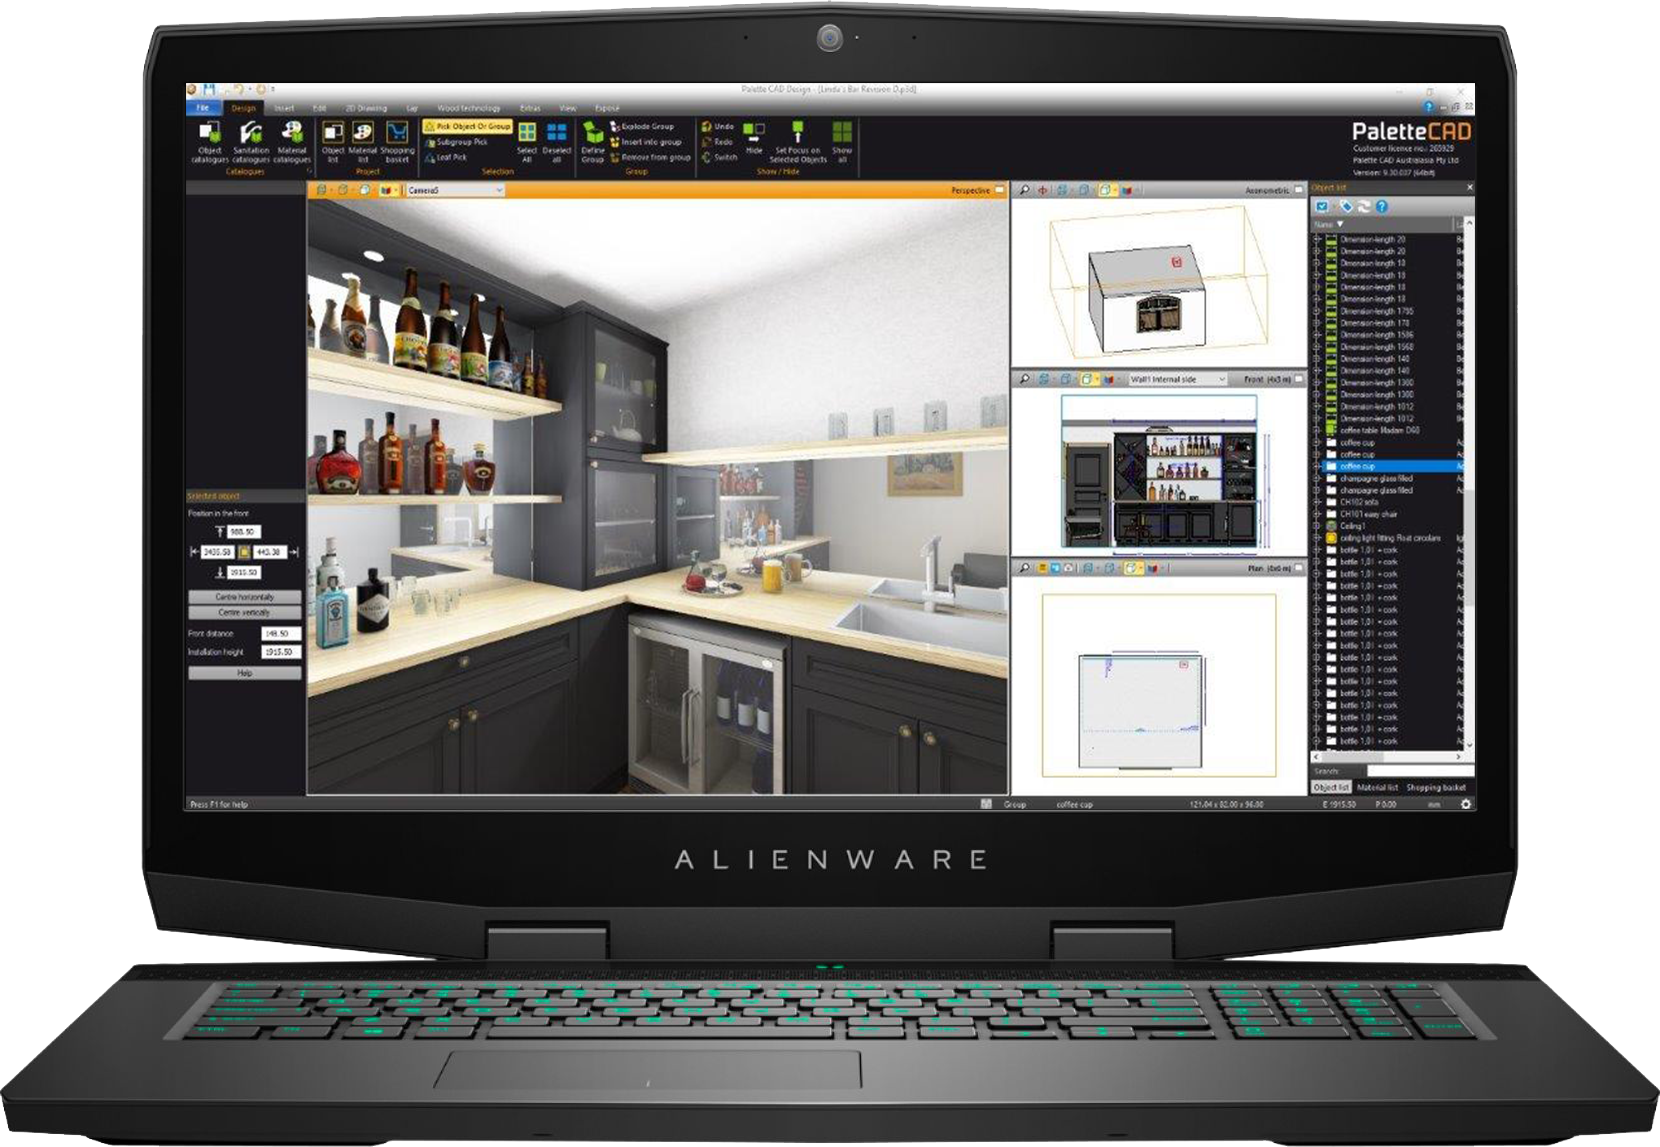Open the Camera5 dropdown
This screenshot has height=1147, width=1660.
click(454, 190)
